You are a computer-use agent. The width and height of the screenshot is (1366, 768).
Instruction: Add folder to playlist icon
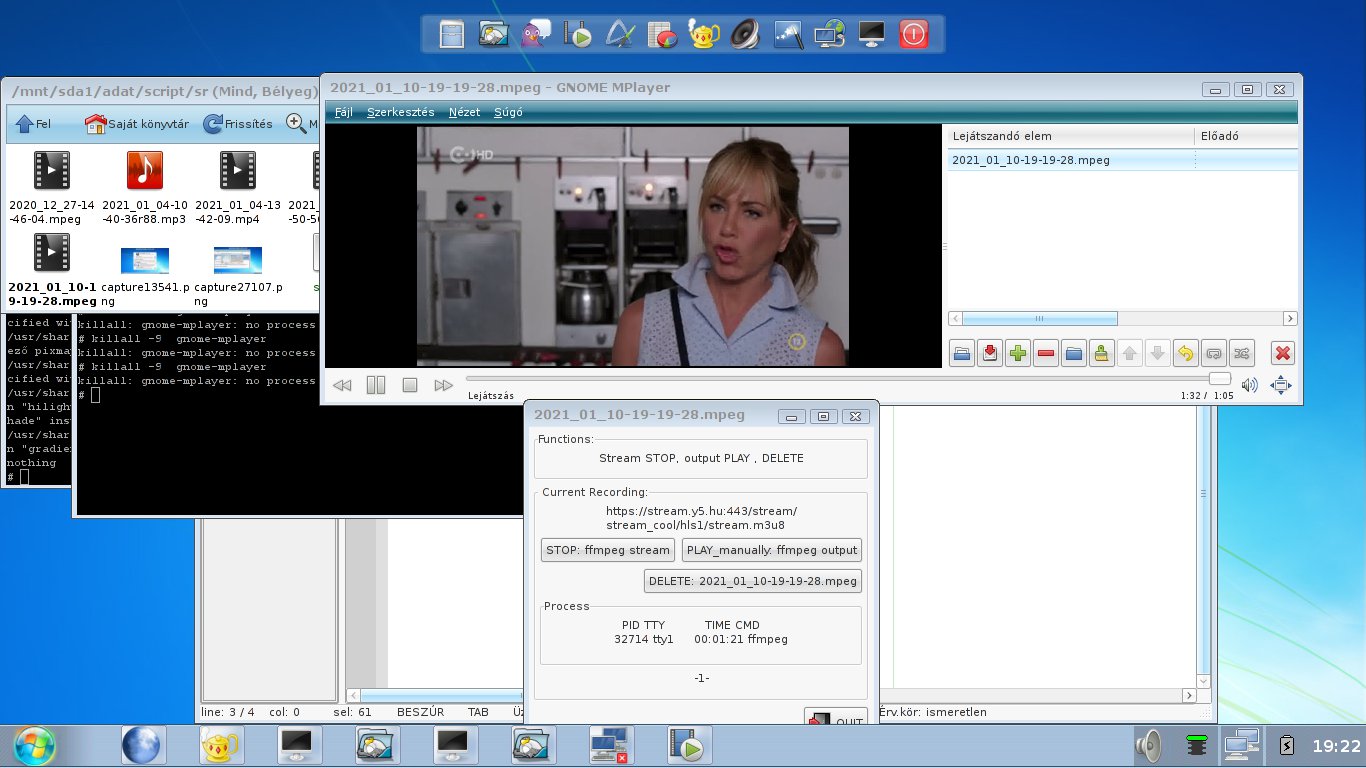click(1074, 353)
